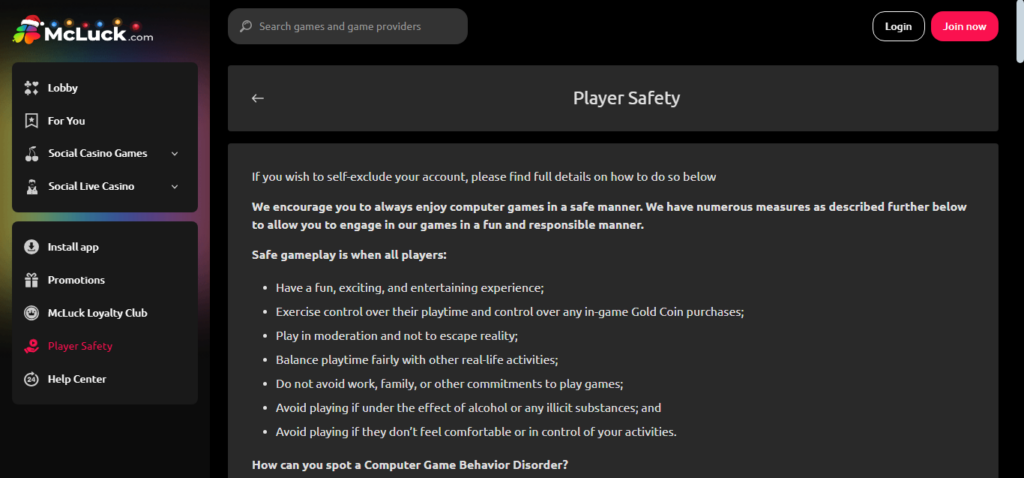Select the For You bookmark icon

tap(31, 121)
